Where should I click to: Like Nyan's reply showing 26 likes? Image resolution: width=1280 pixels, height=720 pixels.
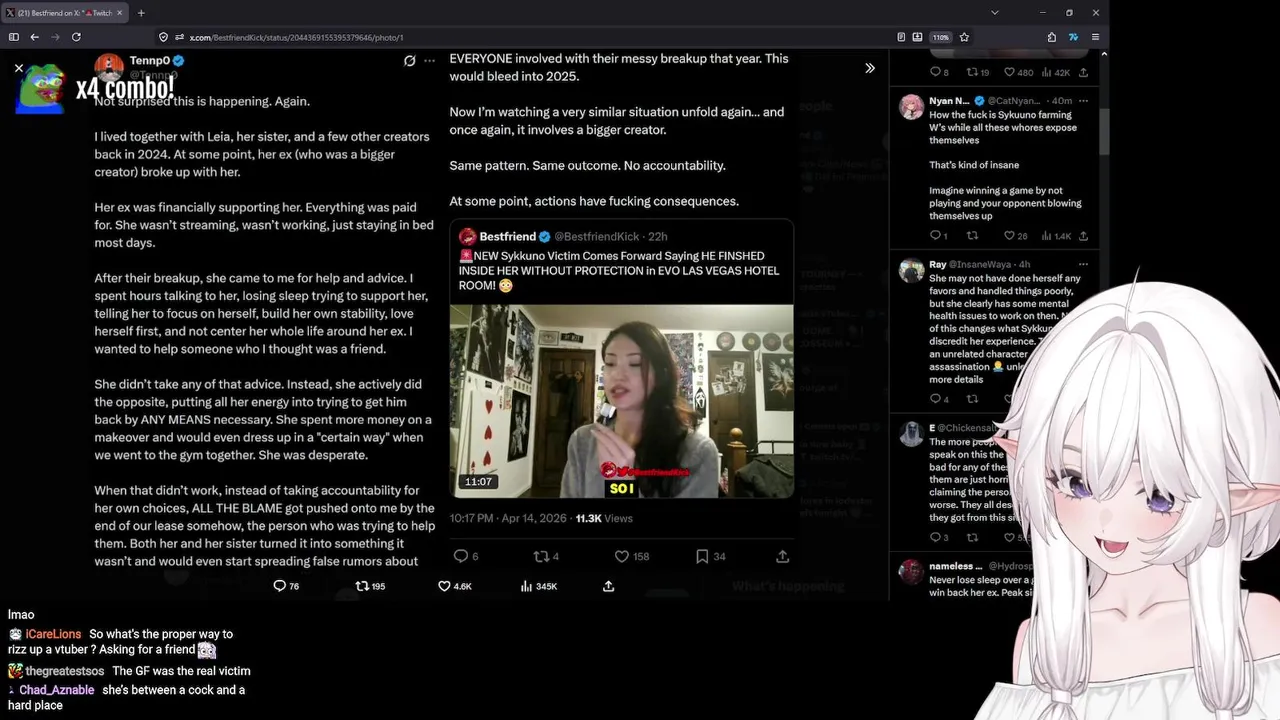(x=1008, y=236)
